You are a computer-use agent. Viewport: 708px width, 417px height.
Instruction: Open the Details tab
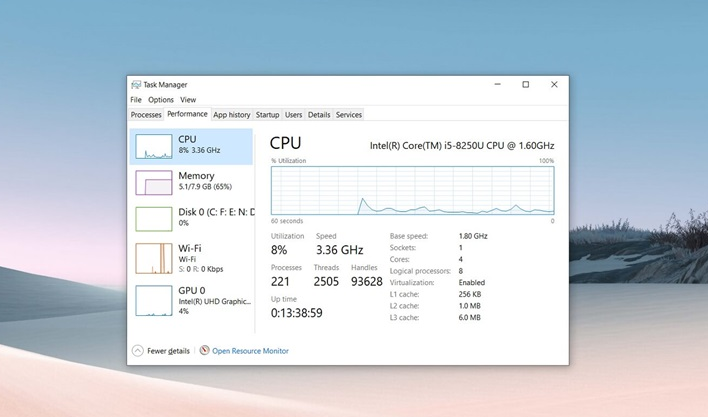319,115
